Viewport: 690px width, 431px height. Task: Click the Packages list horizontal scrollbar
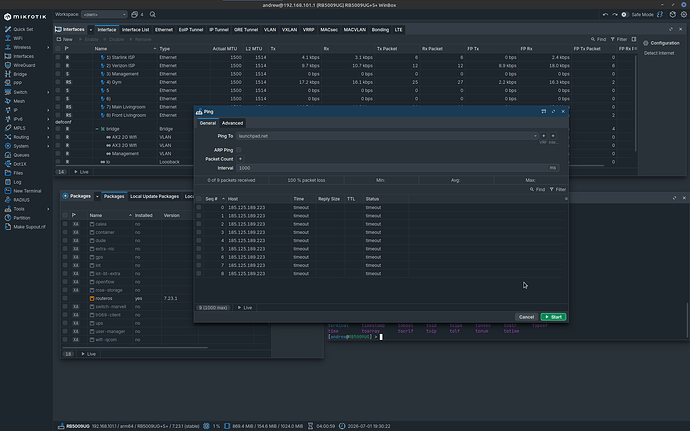coord(134,348)
